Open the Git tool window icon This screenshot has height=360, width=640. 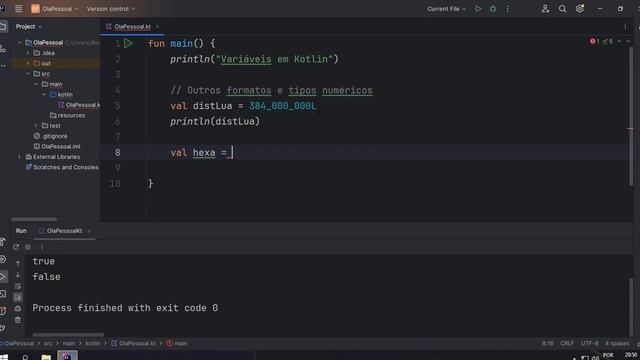tap(3, 327)
